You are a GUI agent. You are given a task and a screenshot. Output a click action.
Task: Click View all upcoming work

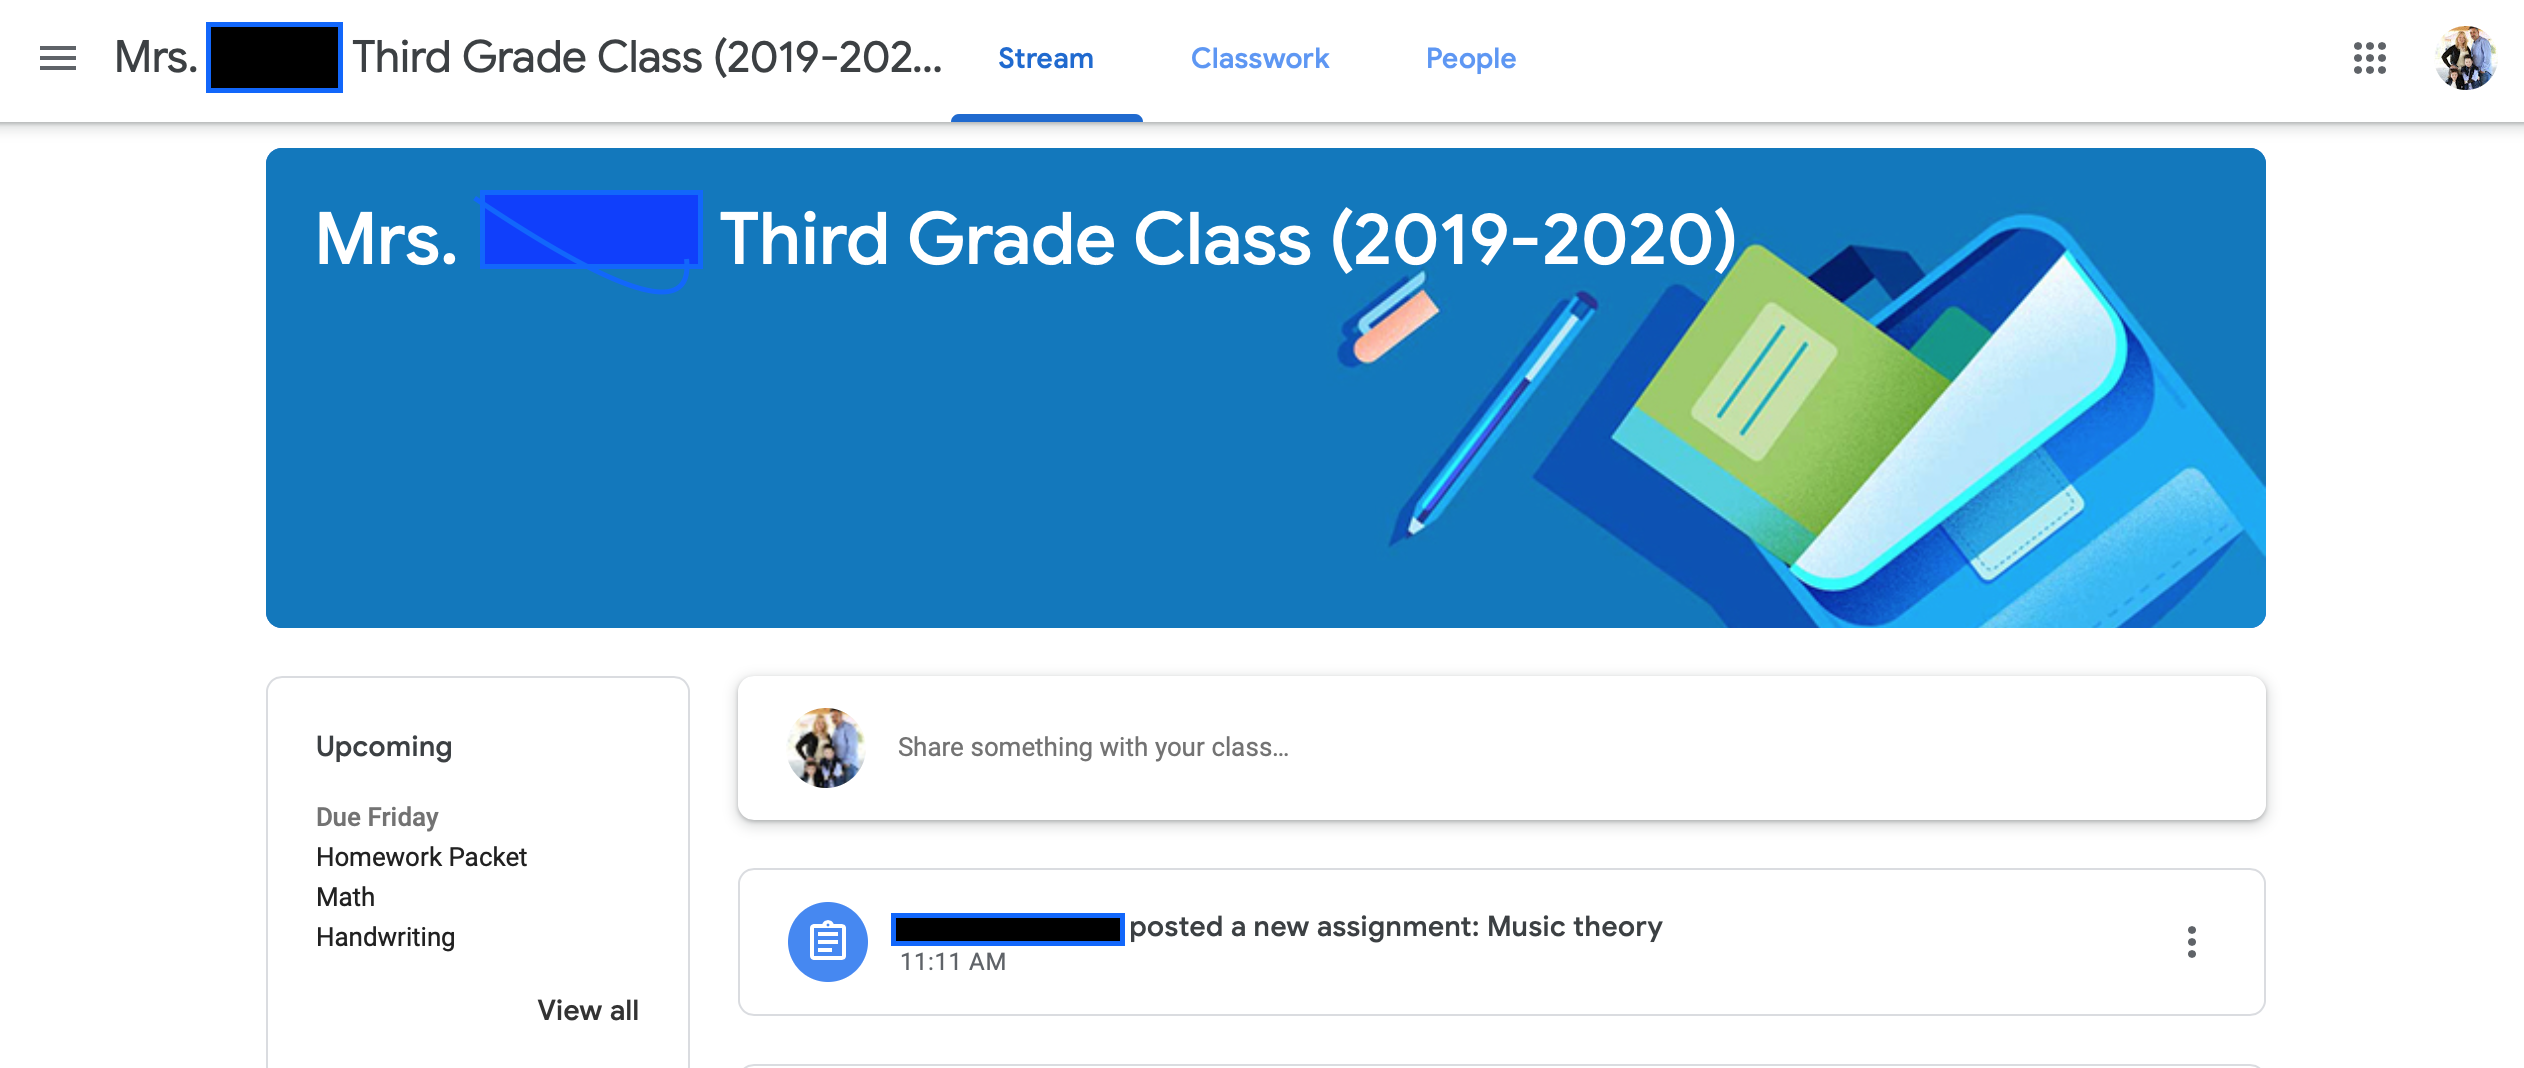pos(588,1010)
